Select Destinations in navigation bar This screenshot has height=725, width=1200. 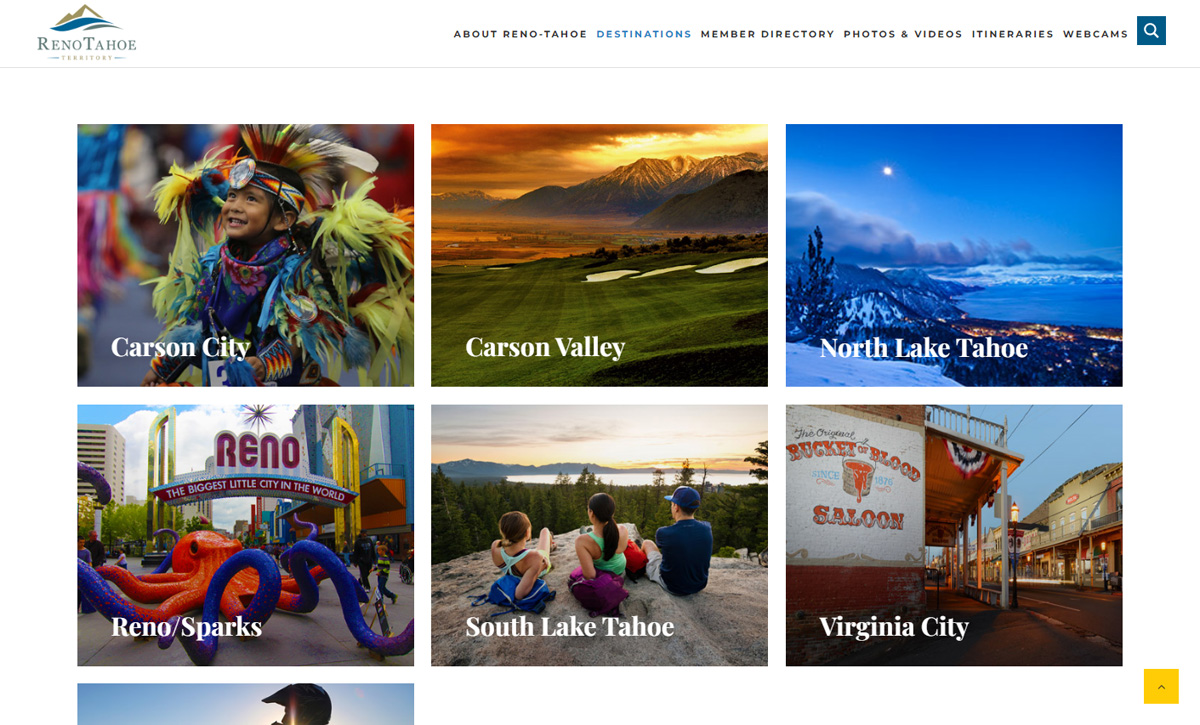(x=644, y=34)
